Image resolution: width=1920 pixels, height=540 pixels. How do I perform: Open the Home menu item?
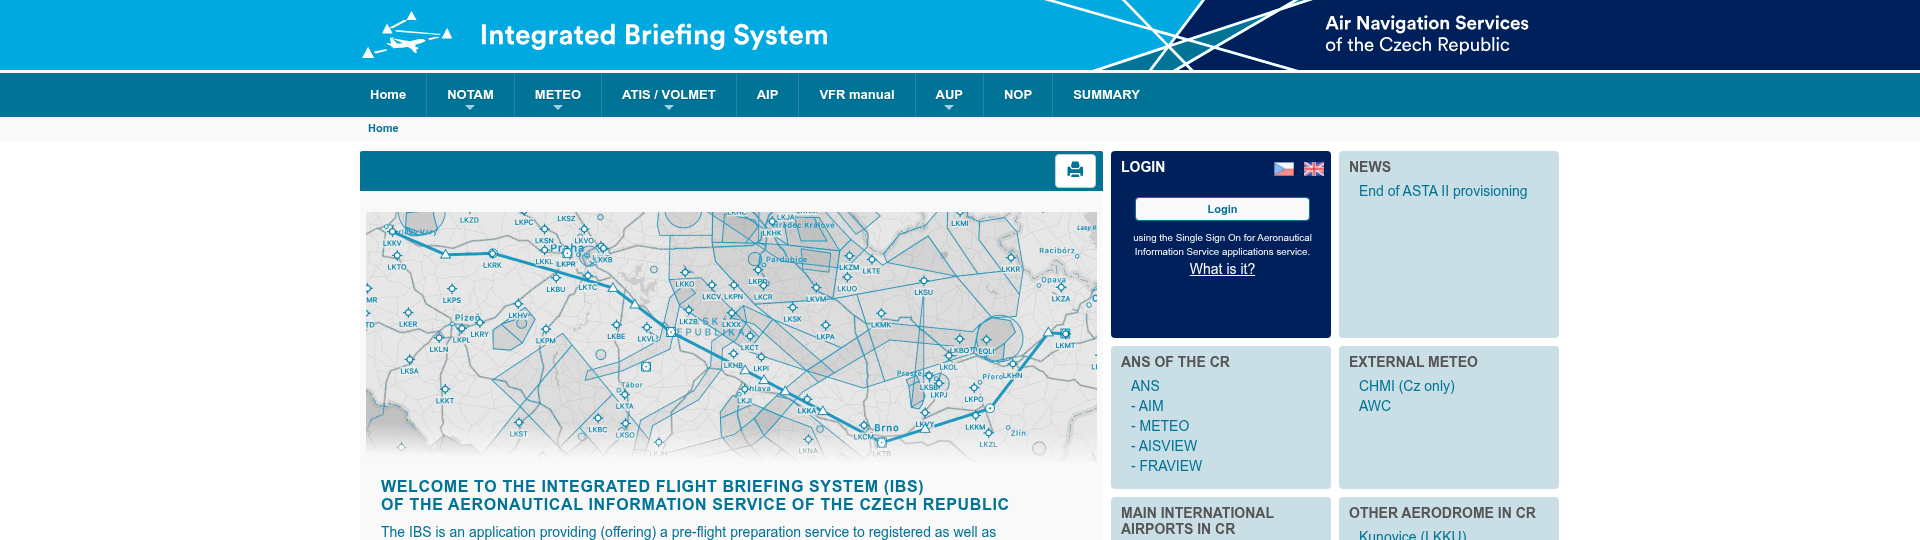[388, 95]
